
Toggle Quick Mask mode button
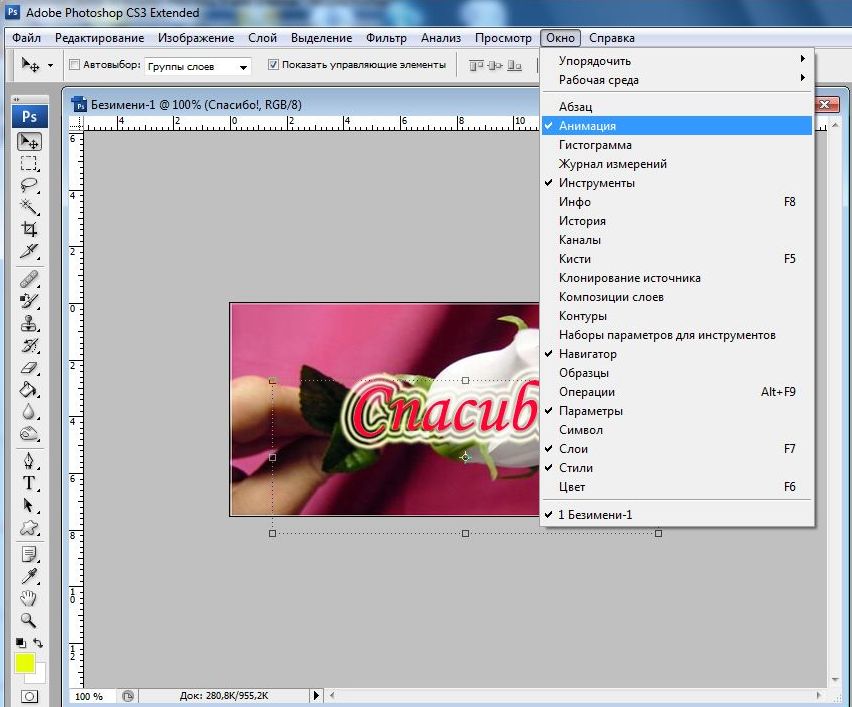pyautogui.click(x=29, y=696)
